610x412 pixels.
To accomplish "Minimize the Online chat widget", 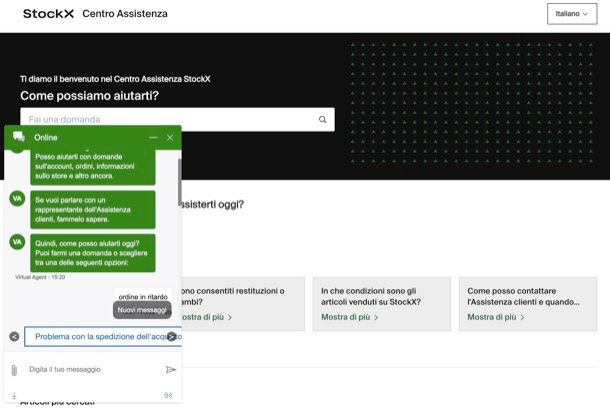I will click(x=153, y=137).
